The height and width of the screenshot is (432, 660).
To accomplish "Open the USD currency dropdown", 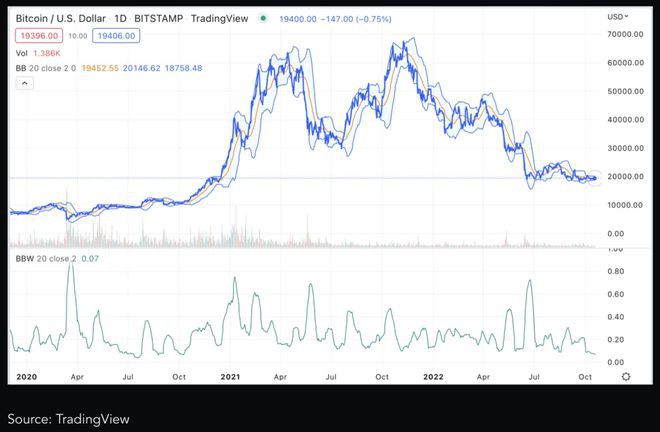I will pos(617,18).
